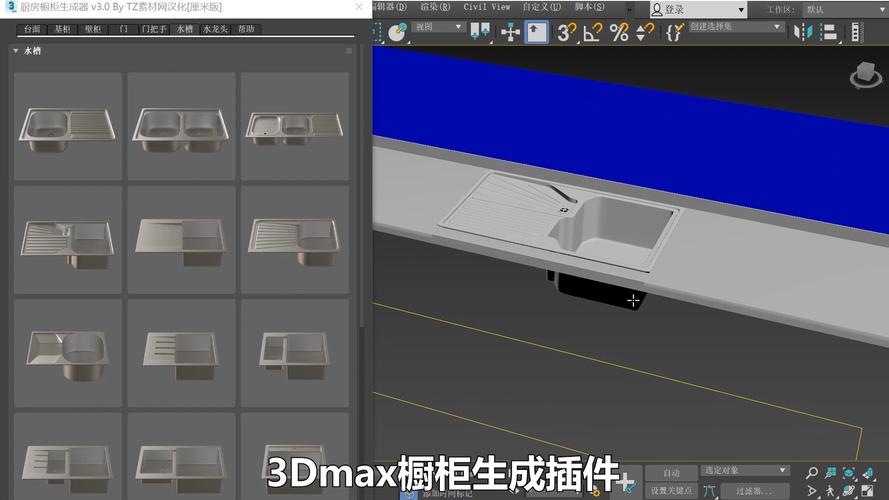Select single-bowl sink with right drainboard thumbnail
The height and width of the screenshot is (500, 889).
pos(68,126)
